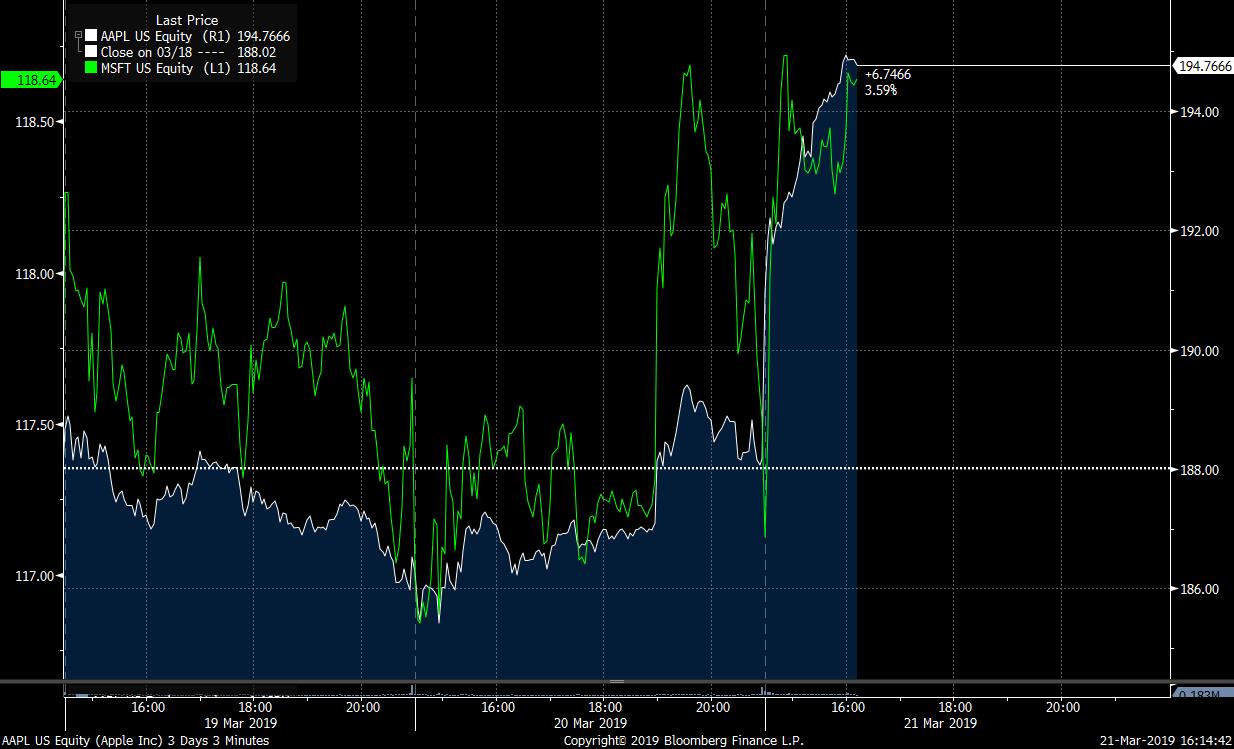
Task: Click the chart title 'AAPL US Equity (Apple Inc)'
Action: click(x=83, y=741)
